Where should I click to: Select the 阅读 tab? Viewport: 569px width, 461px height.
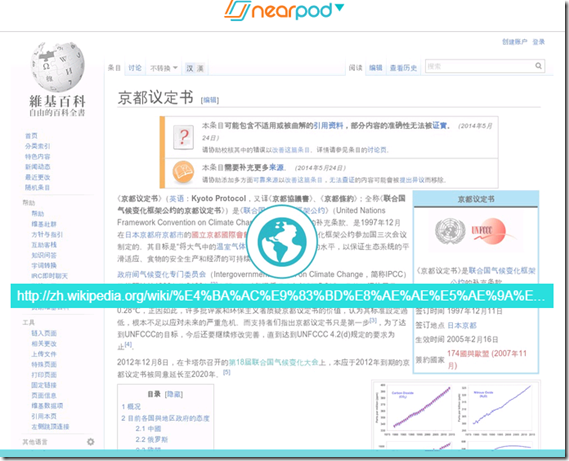[355, 68]
